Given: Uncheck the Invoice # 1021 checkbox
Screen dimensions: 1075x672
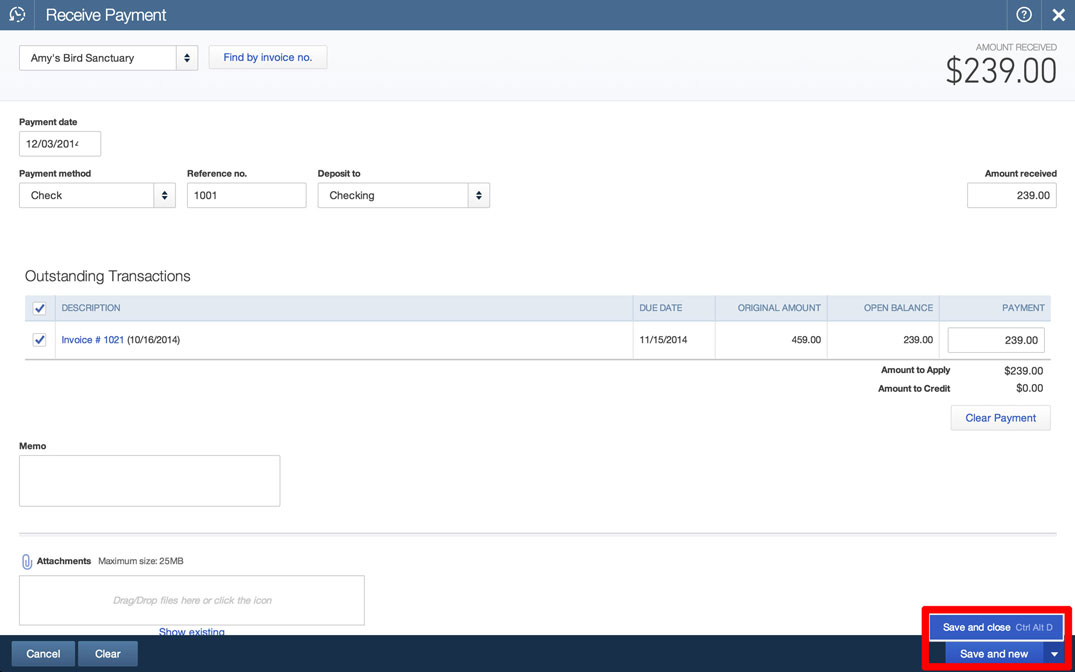Looking at the screenshot, I should [39, 340].
